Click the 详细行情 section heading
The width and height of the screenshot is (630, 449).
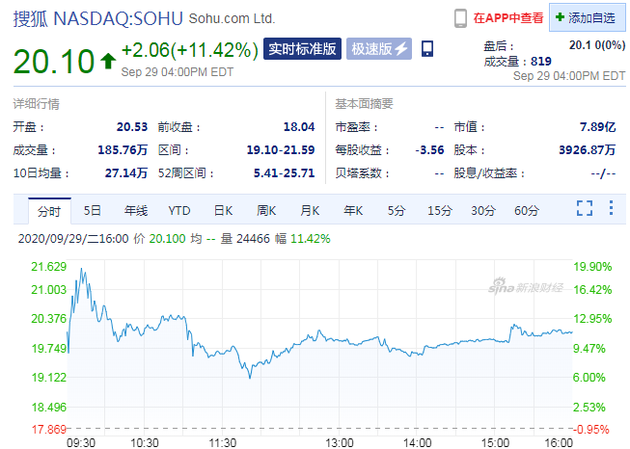click(36, 104)
